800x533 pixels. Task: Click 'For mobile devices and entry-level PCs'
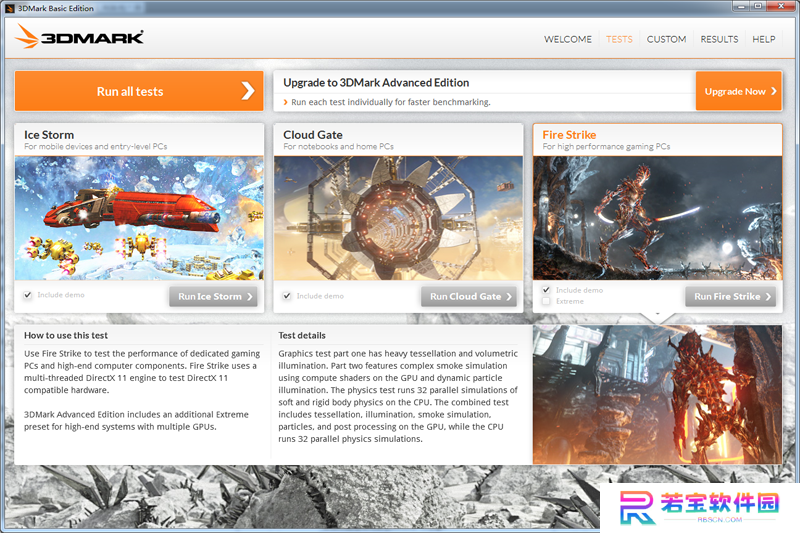tap(95, 146)
